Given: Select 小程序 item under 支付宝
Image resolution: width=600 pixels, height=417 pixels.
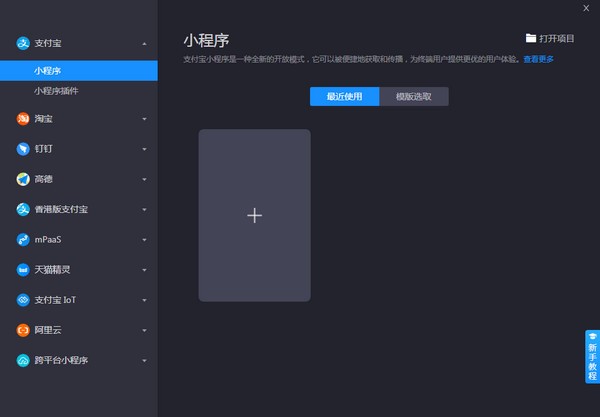Looking at the screenshot, I should pyautogui.click(x=47, y=71).
